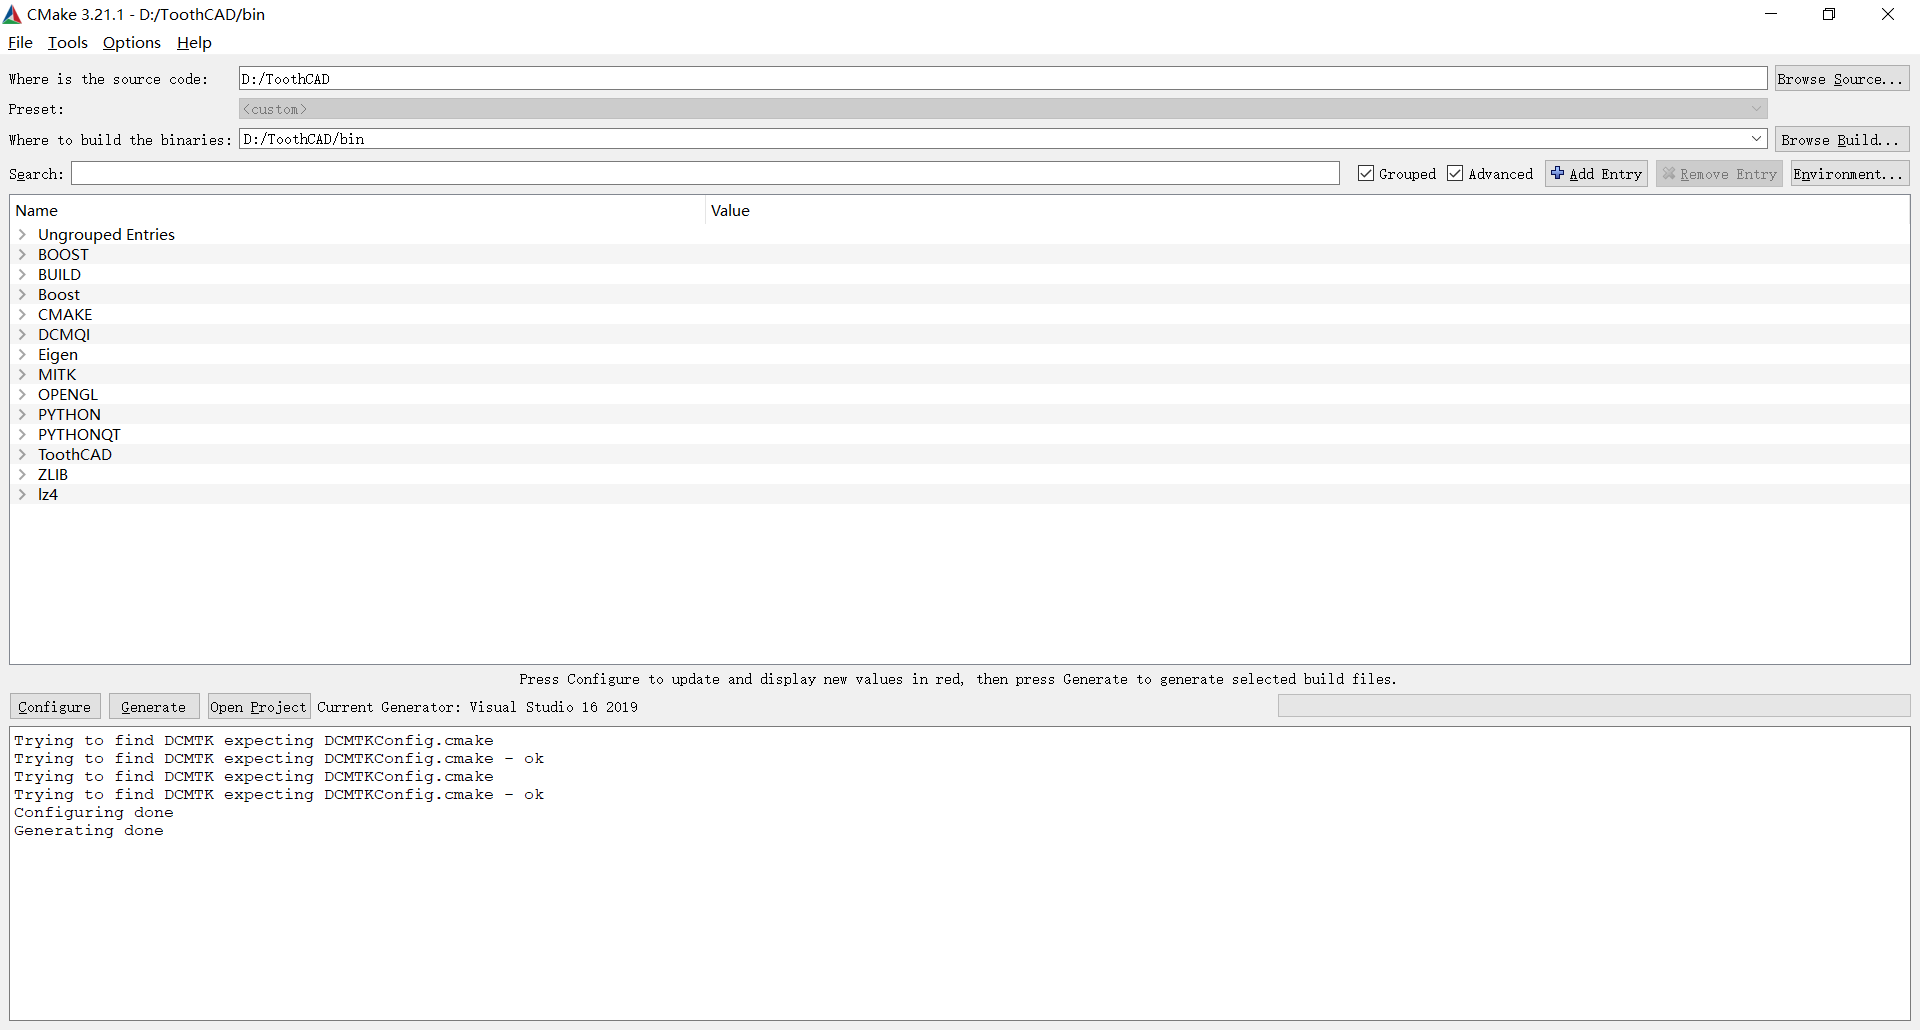Open the binaries path dropdown arrow
The image size is (1920, 1030).
click(x=1756, y=139)
